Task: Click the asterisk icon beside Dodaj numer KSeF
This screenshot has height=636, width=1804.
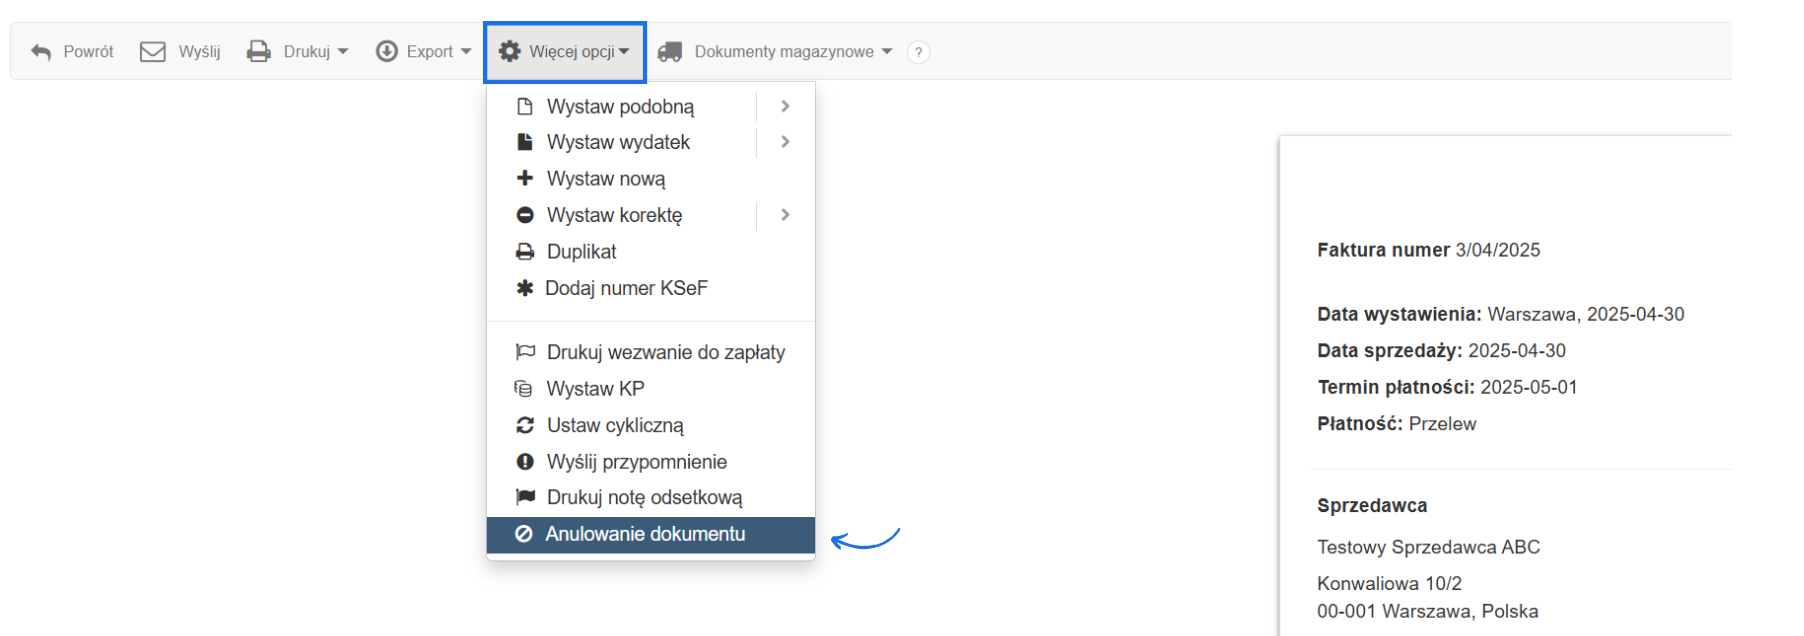Action: click(x=524, y=288)
